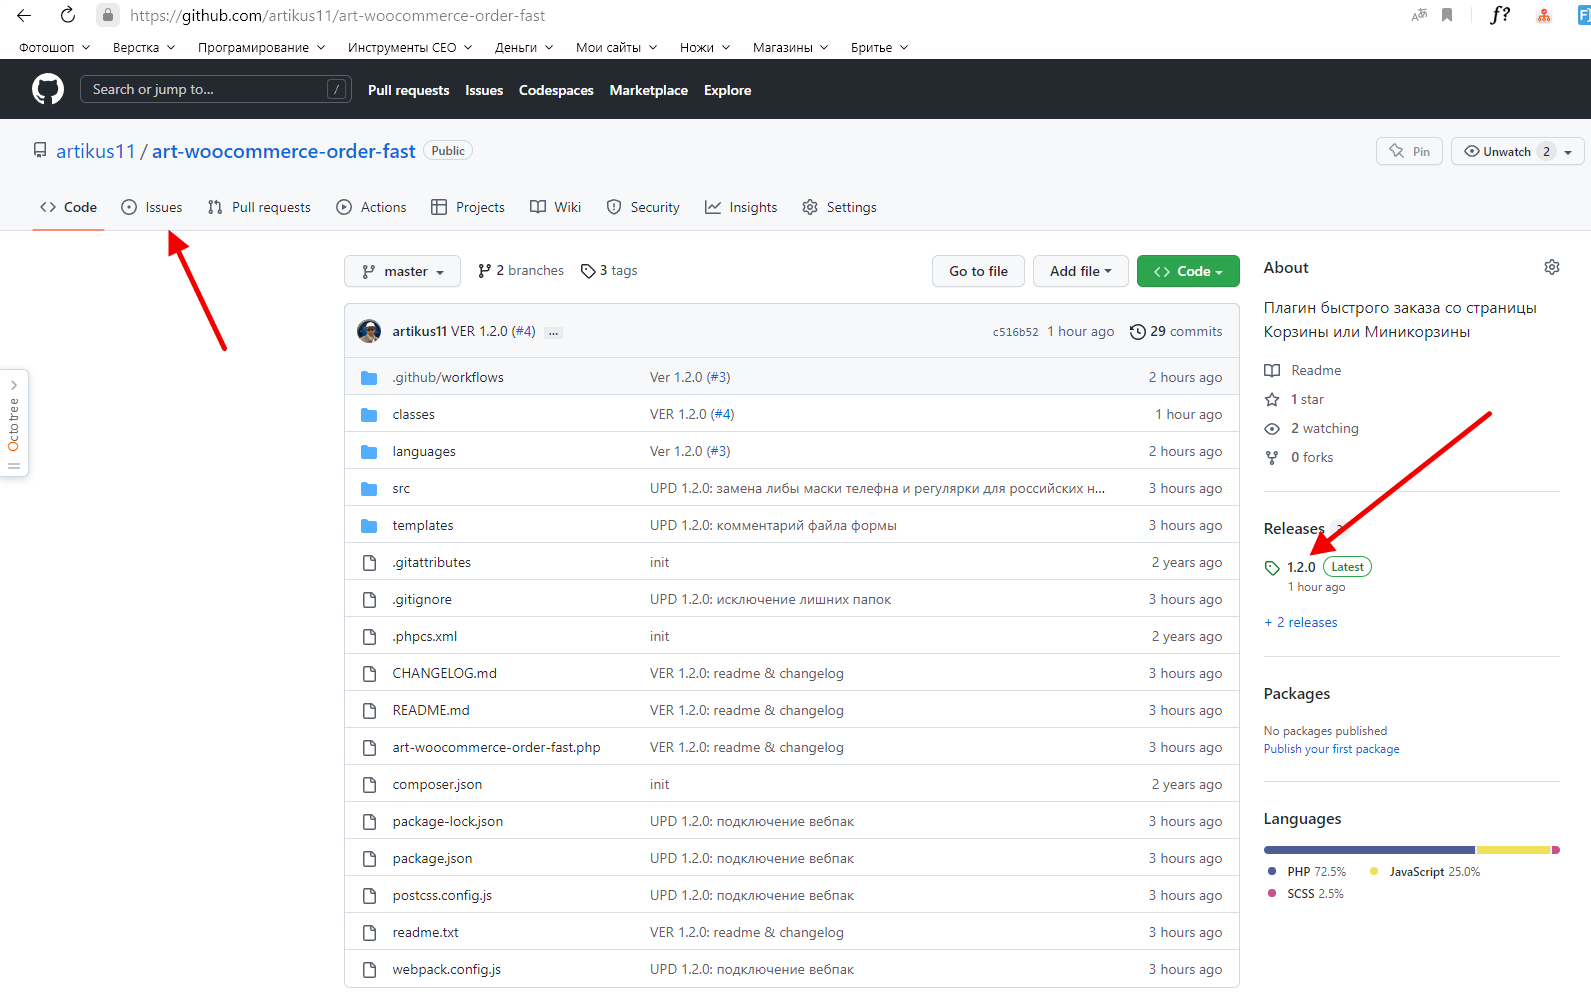Open the art-woocommerce-order-fast.php file
Image resolution: width=1591 pixels, height=996 pixels.
tap(497, 747)
